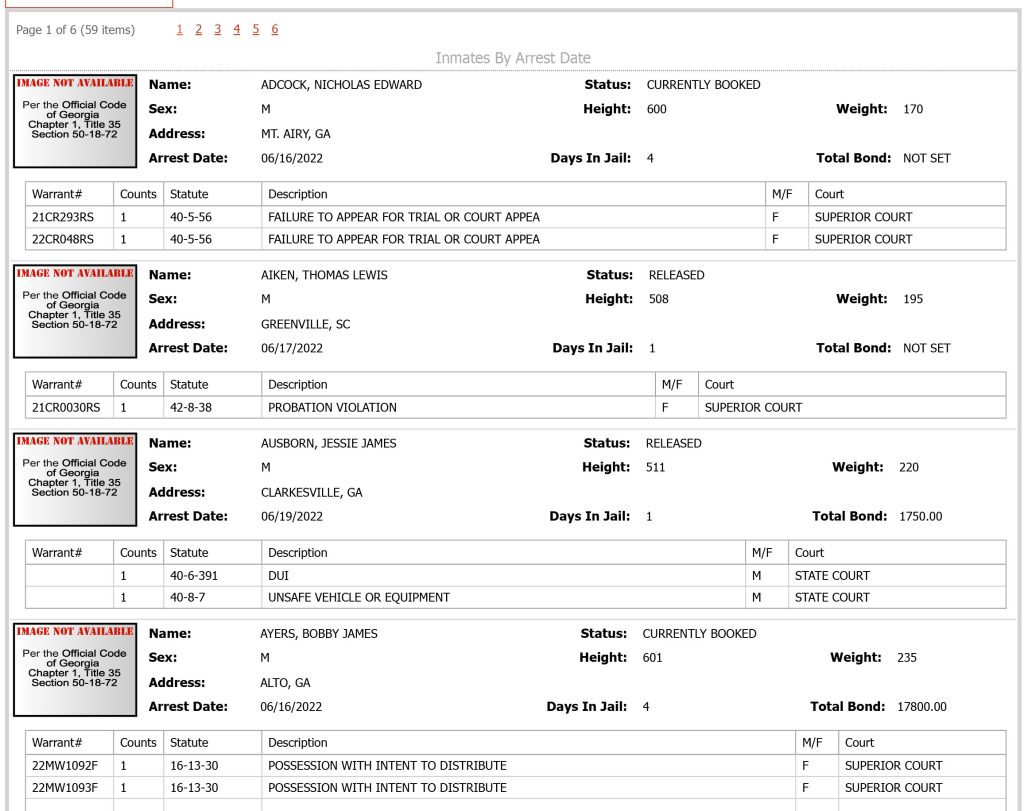1024x811 pixels.
Task: Open page 3 of results
Action: tap(217, 29)
